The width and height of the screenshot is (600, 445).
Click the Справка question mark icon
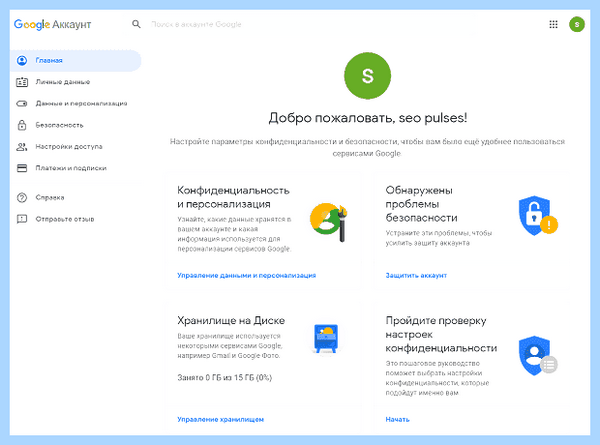tap(22, 197)
